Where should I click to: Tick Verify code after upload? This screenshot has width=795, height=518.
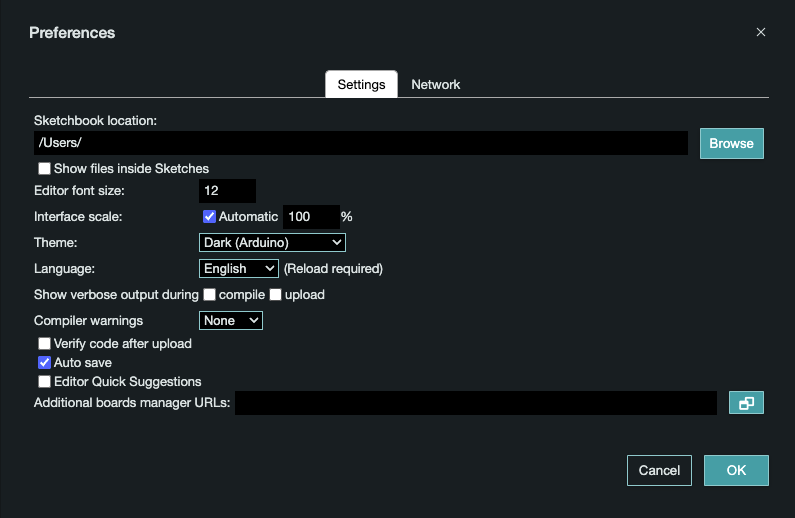coord(45,344)
